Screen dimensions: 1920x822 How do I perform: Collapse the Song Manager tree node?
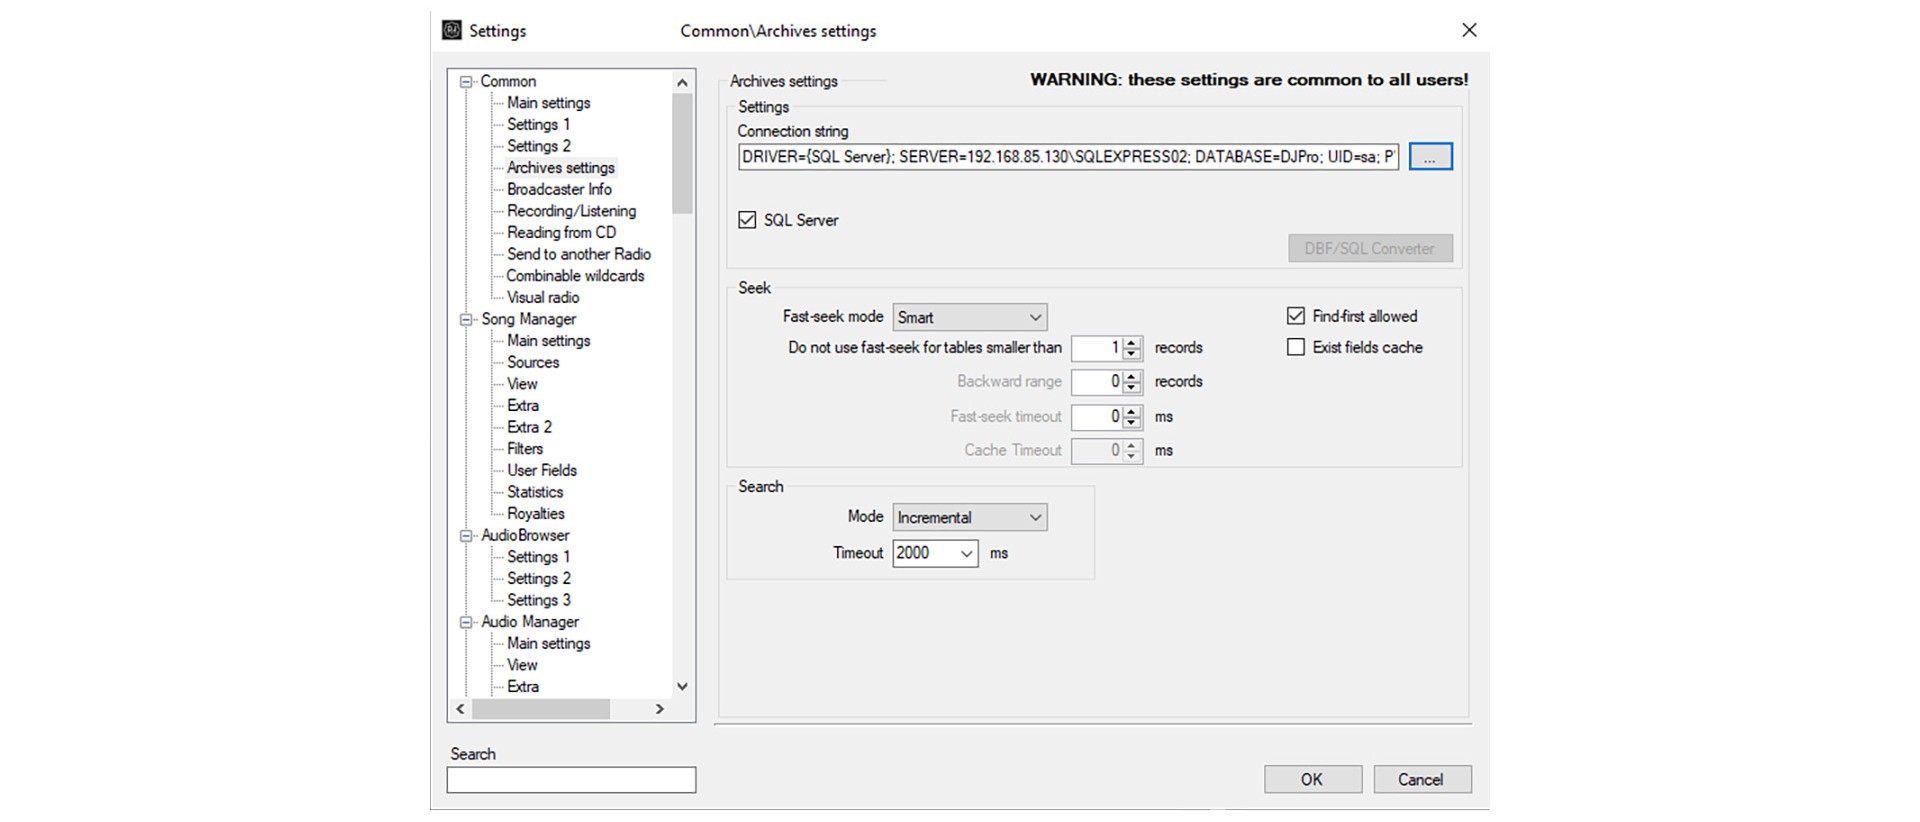point(466,320)
